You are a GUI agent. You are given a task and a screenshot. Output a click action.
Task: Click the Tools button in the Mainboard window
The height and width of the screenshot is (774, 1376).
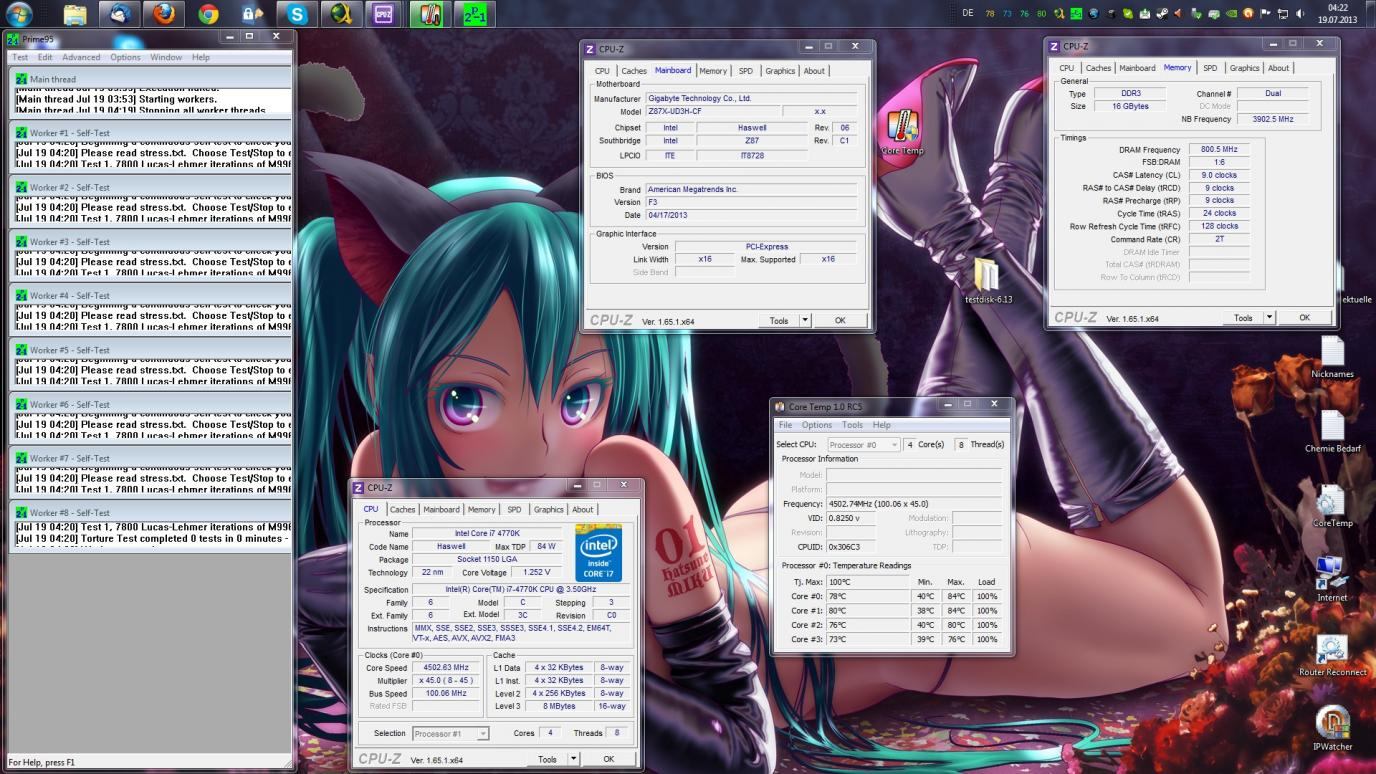pyautogui.click(x=779, y=321)
